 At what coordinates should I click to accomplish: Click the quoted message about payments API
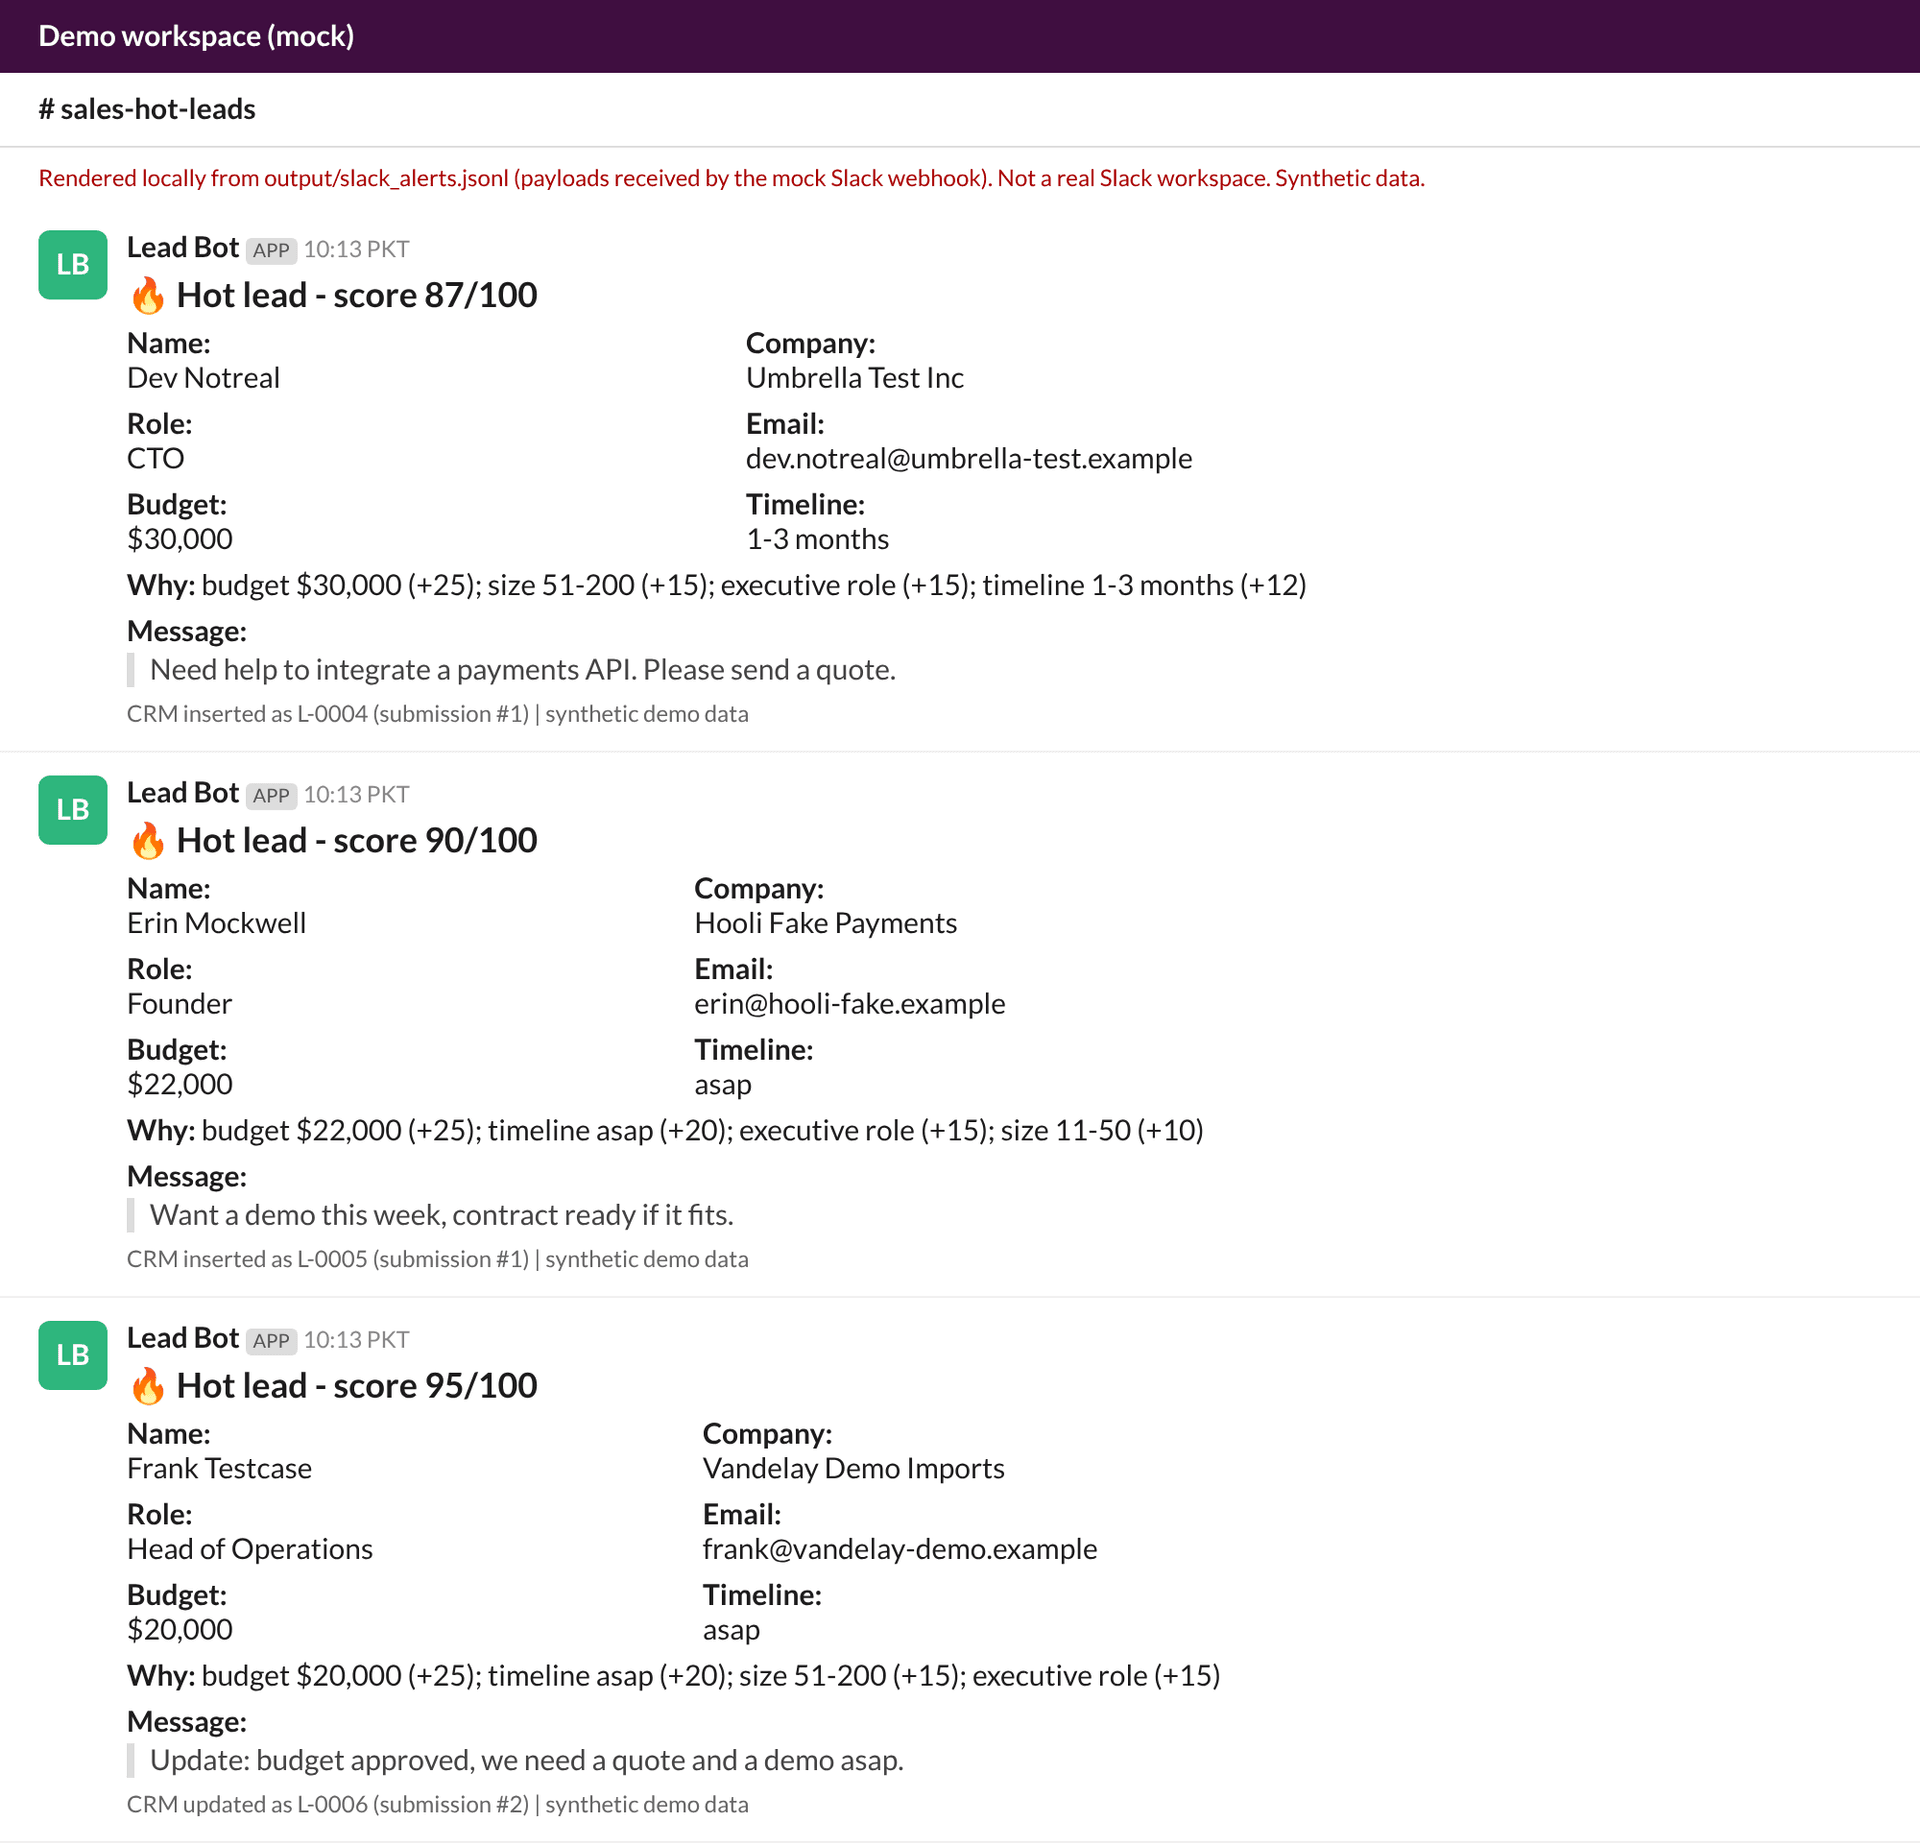pyautogui.click(x=523, y=669)
